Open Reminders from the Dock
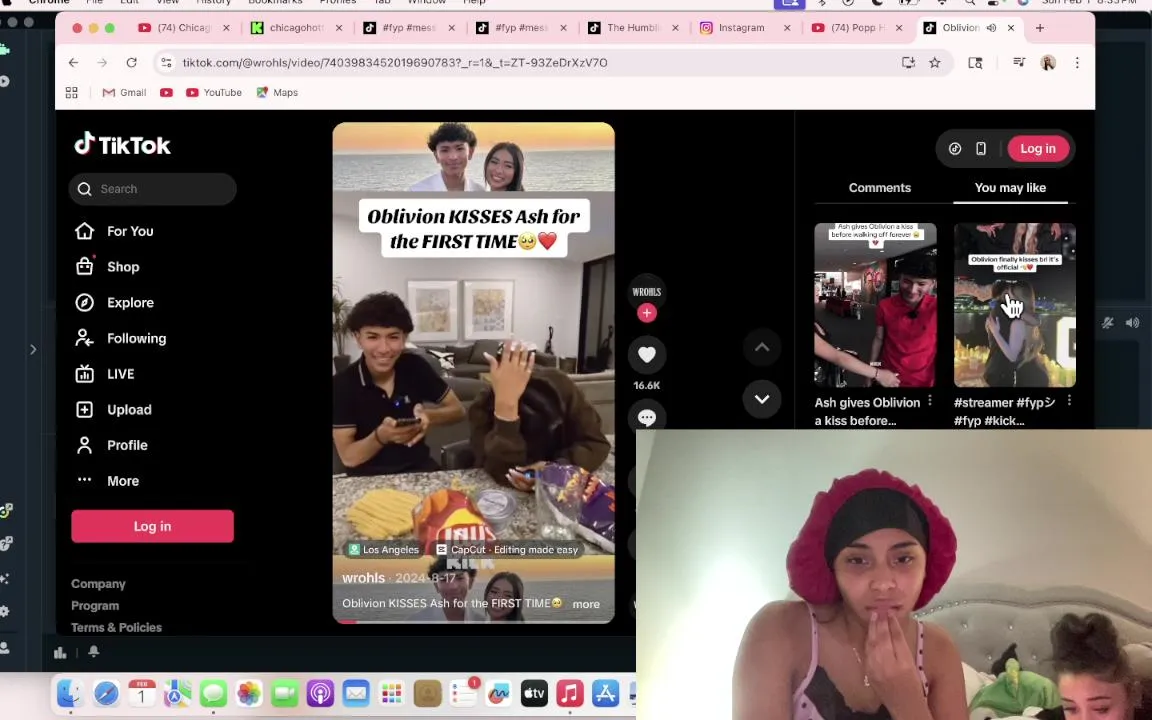Screen dimensions: 1152x720 463,694
